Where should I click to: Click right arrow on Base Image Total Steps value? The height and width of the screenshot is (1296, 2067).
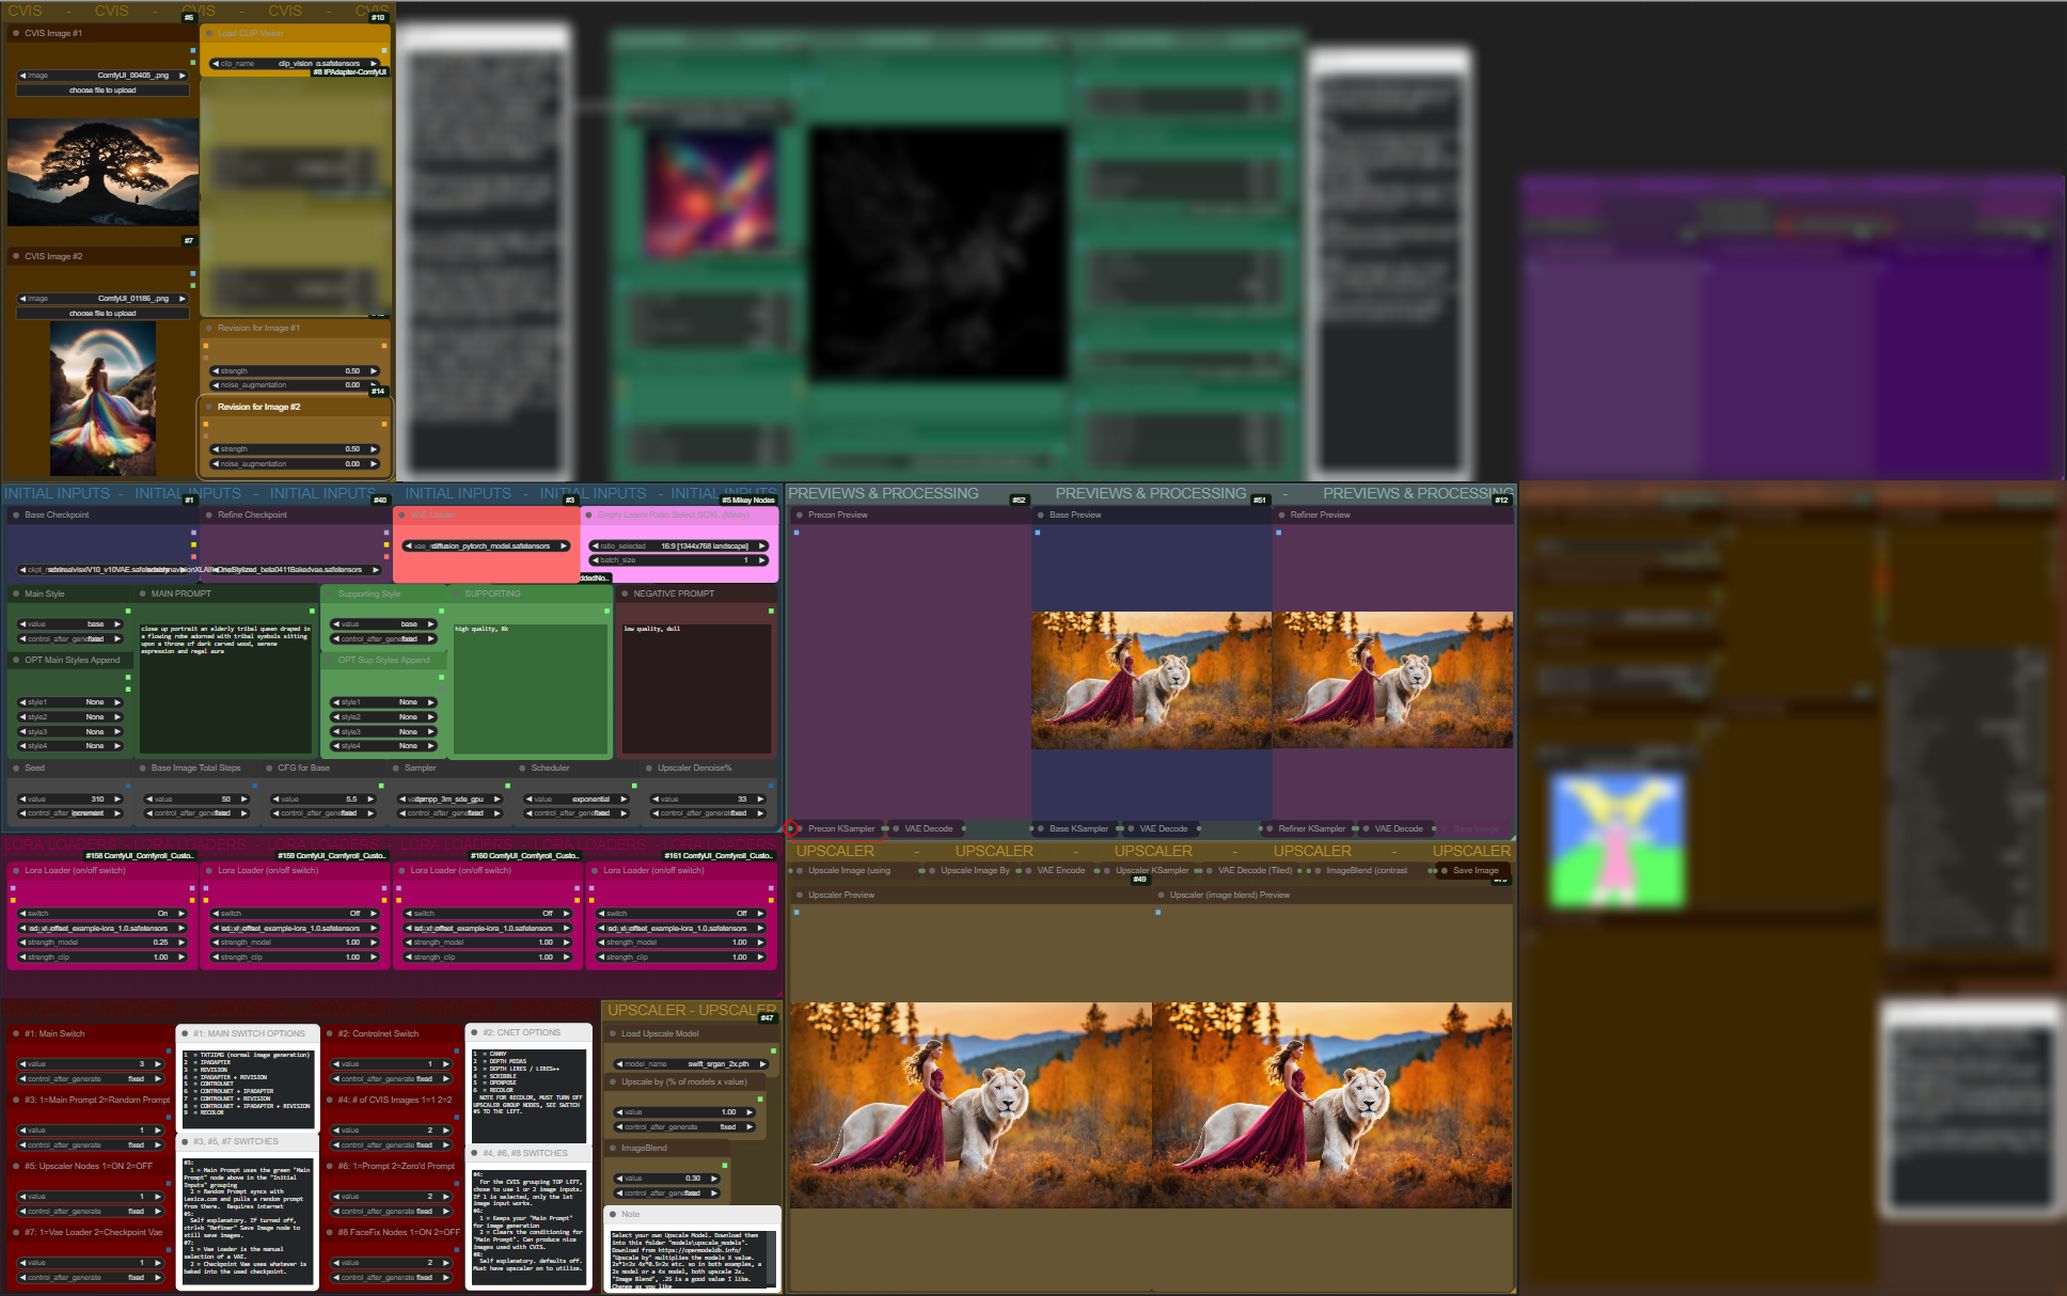click(243, 799)
